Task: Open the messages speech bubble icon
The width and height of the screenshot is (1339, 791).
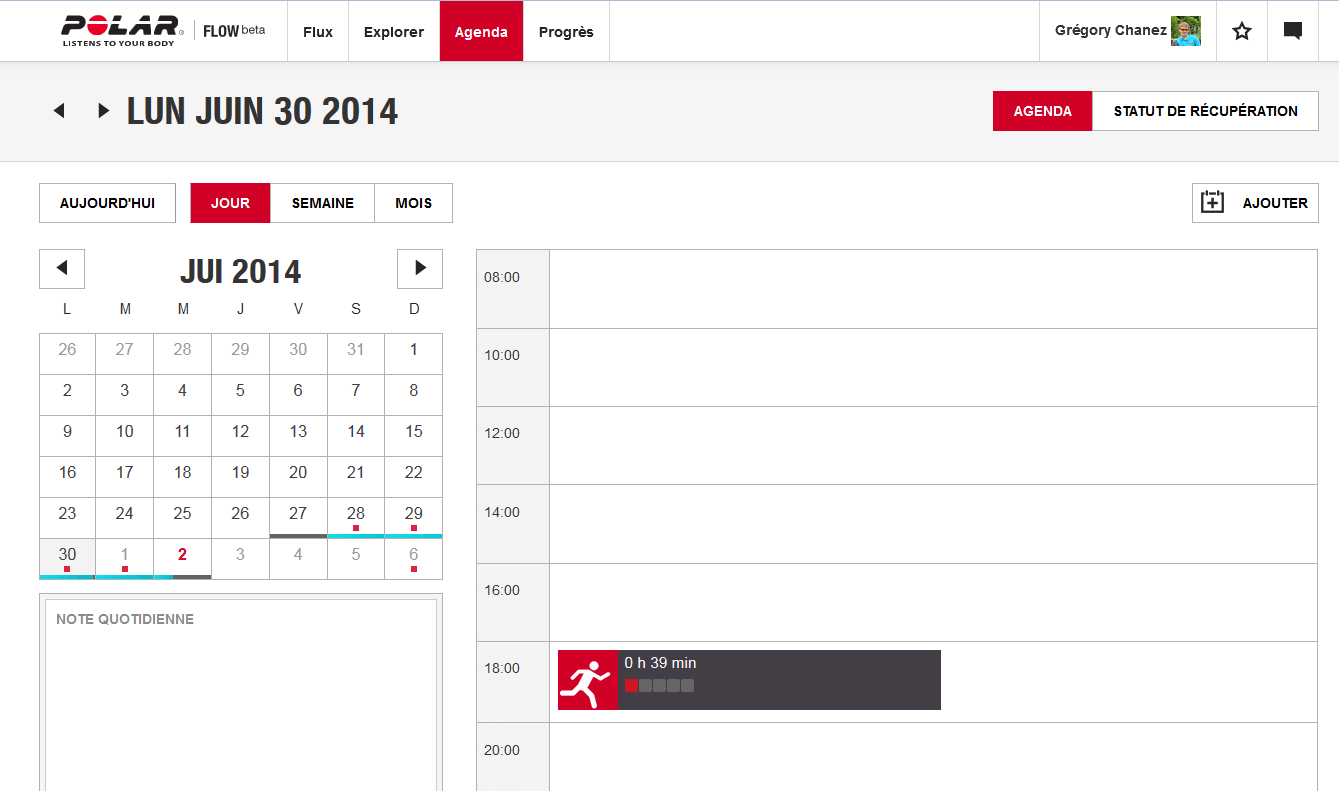Action: [1292, 31]
